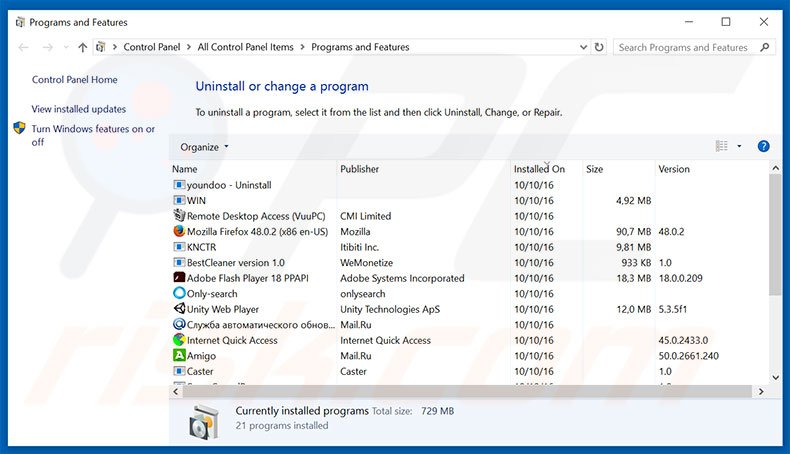Click the BestCleaner version 1.0 icon
The height and width of the screenshot is (454, 790).
click(179, 263)
